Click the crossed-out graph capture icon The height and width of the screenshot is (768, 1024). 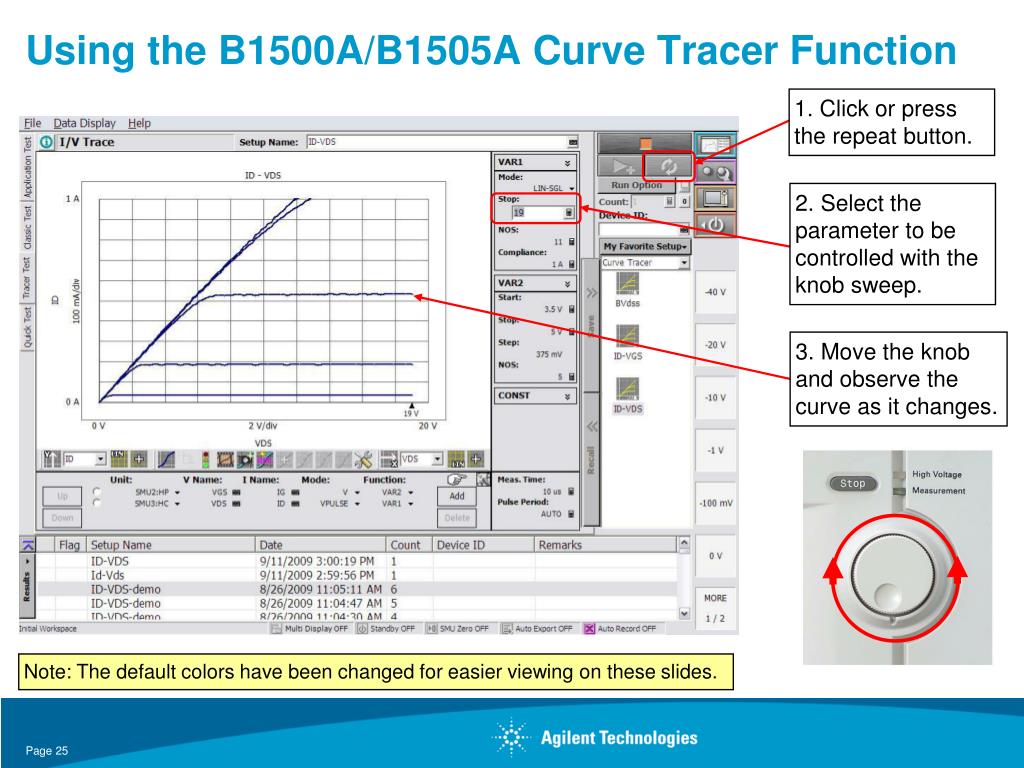click(225, 459)
